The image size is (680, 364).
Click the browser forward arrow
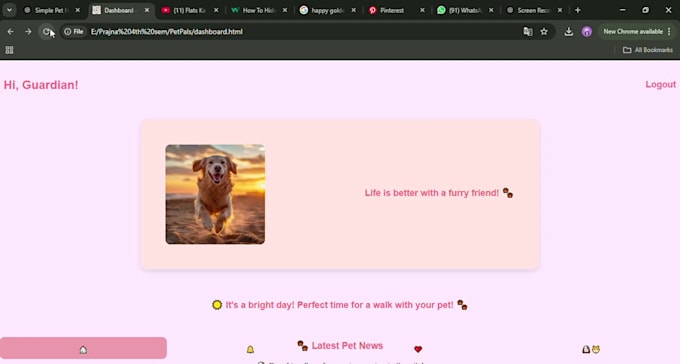click(x=28, y=32)
